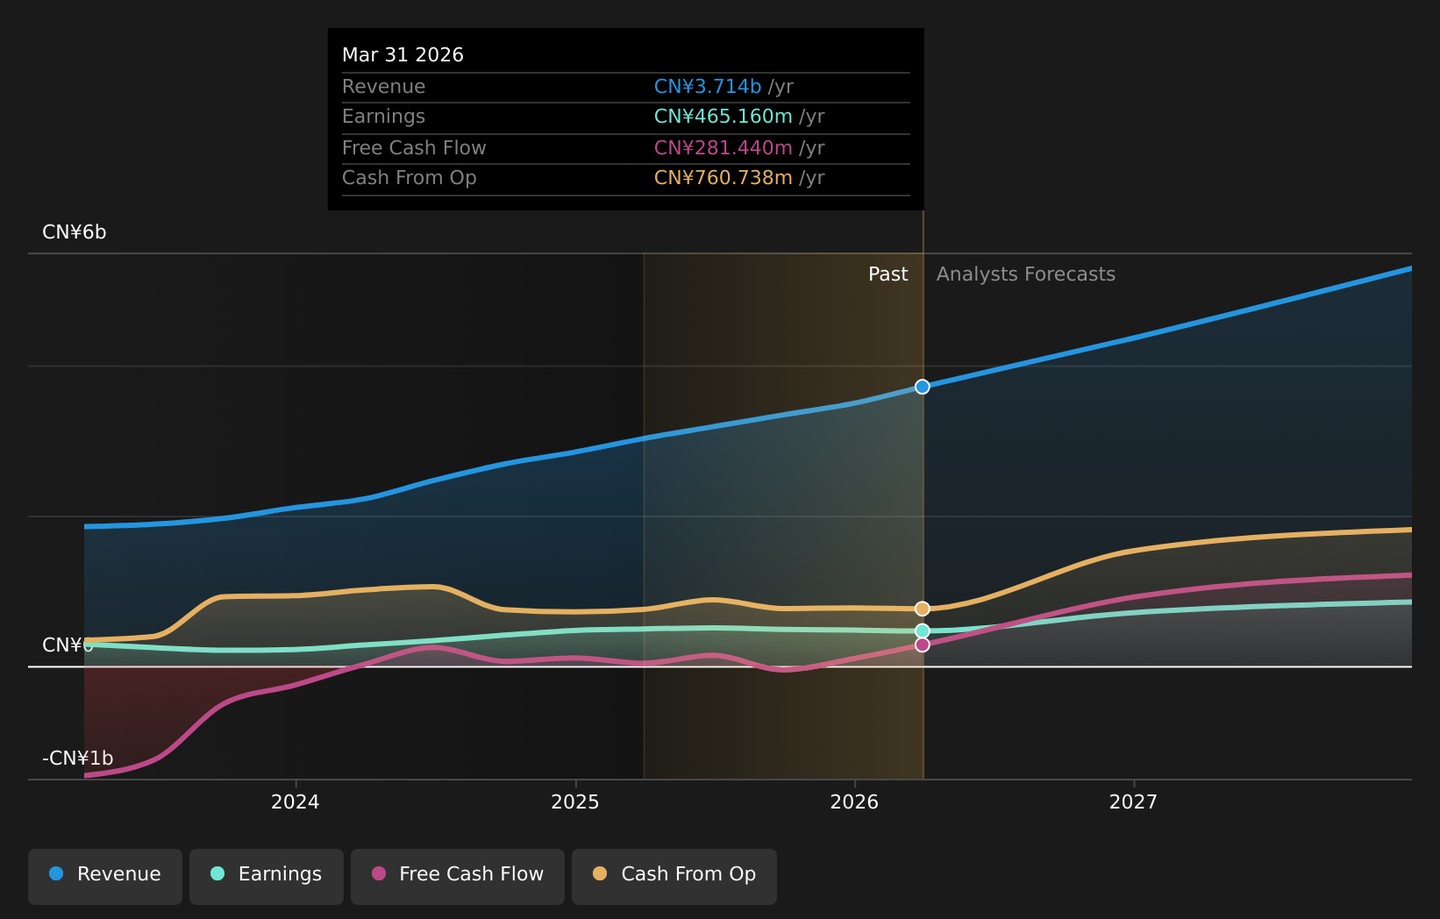This screenshot has height=919, width=1440.
Task: Click the Past label on chart
Action: 888,274
